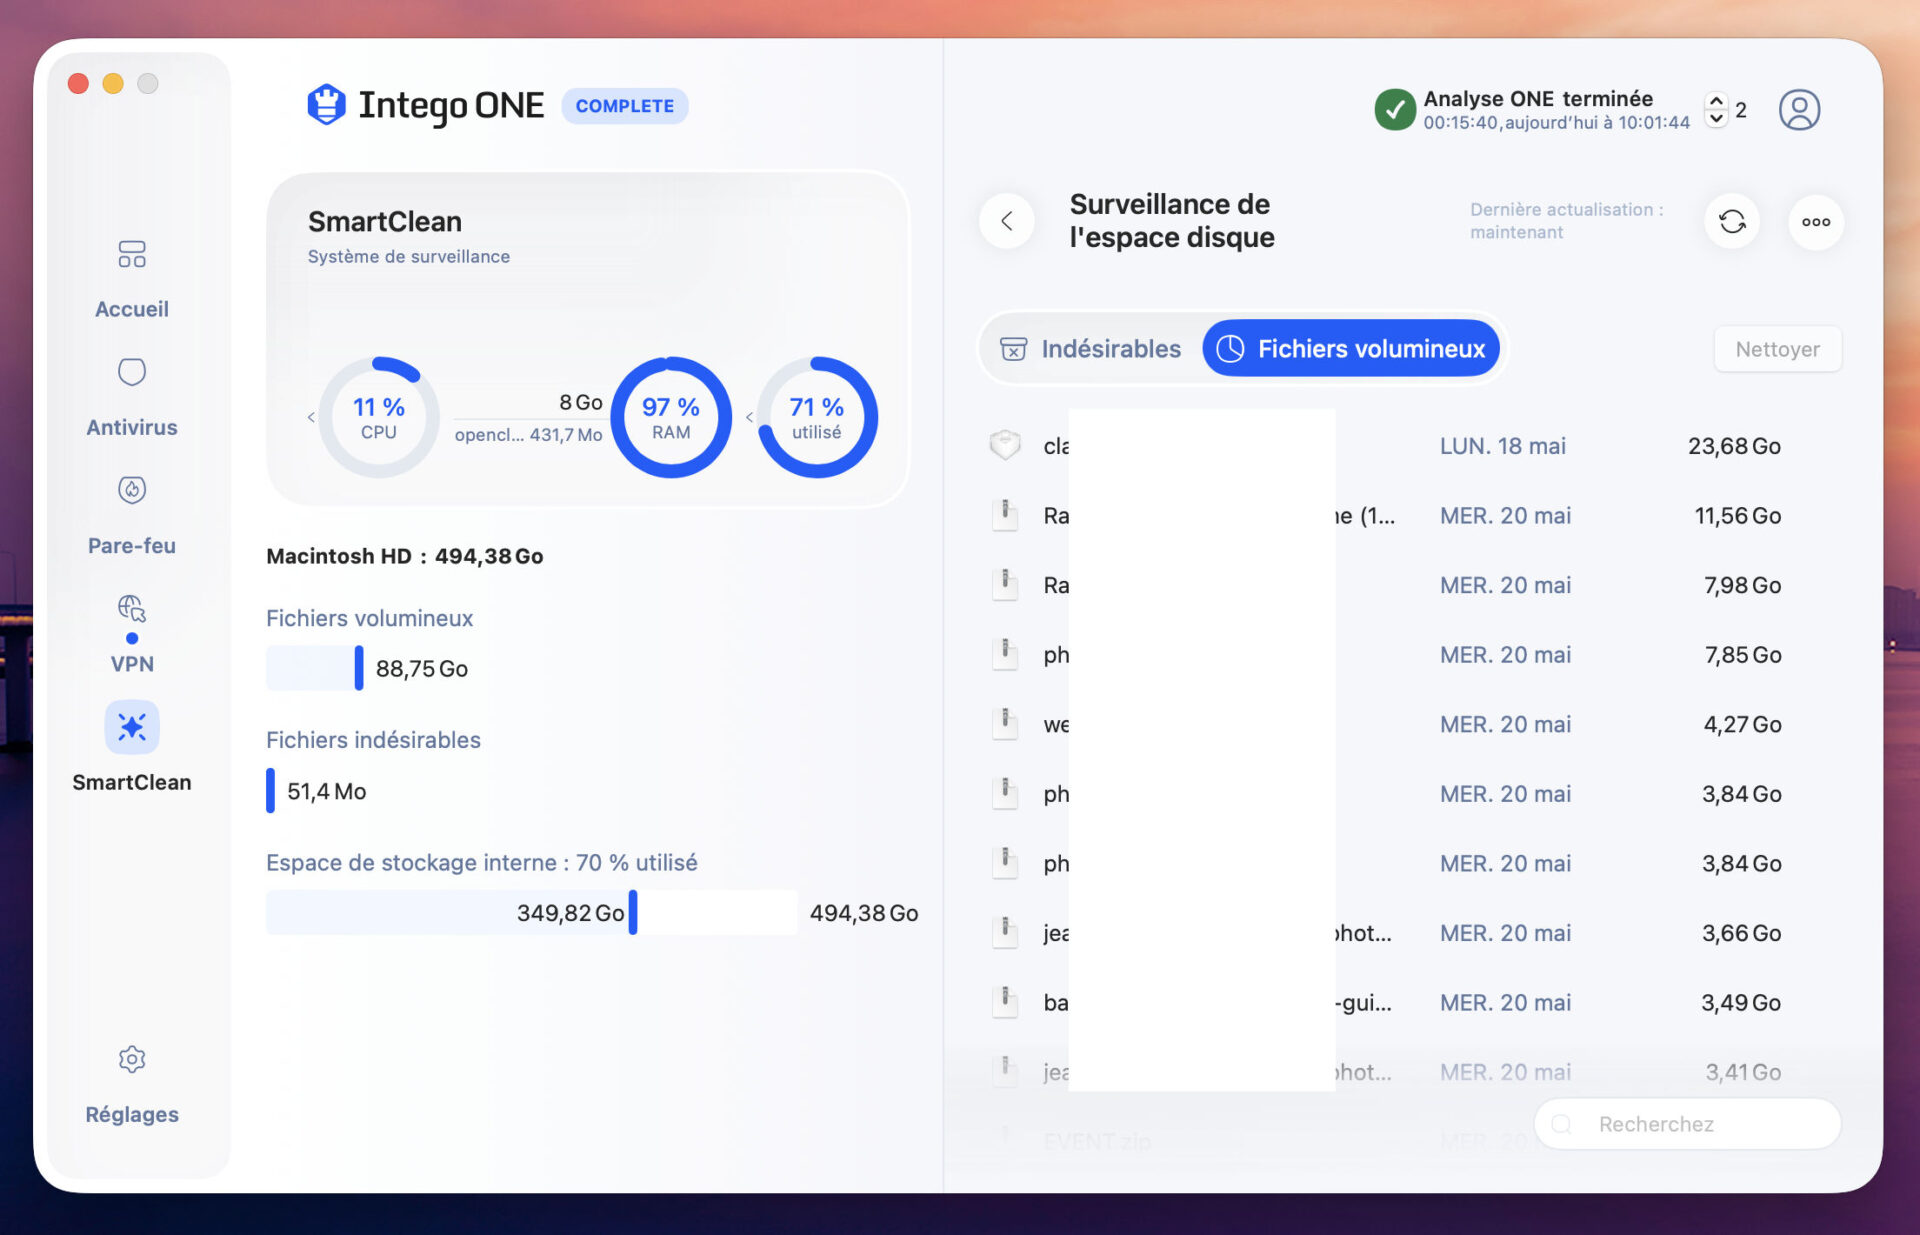Click the Fichiers indésirables 51,4 Mo bar
This screenshot has height=1235, width=1920.
[270, 790]
